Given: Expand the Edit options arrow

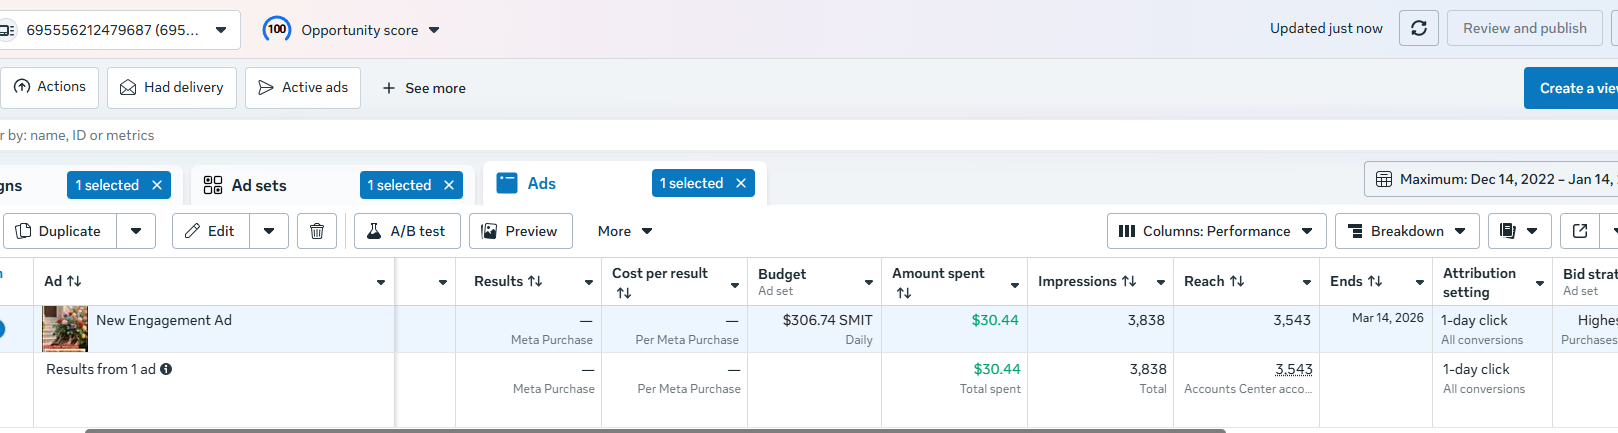Looking at the screenshot, I should pyautogui.click(x=269, y=231).
